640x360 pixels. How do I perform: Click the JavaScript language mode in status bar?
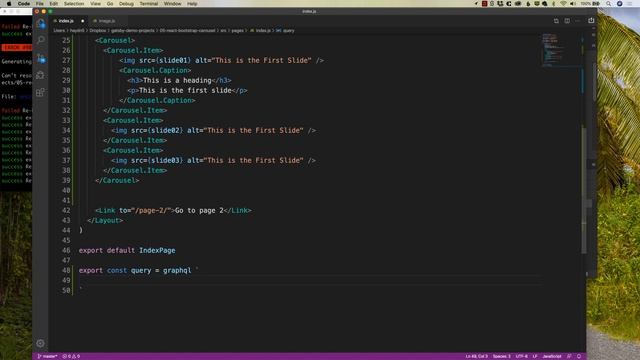(x=551, y=356)
